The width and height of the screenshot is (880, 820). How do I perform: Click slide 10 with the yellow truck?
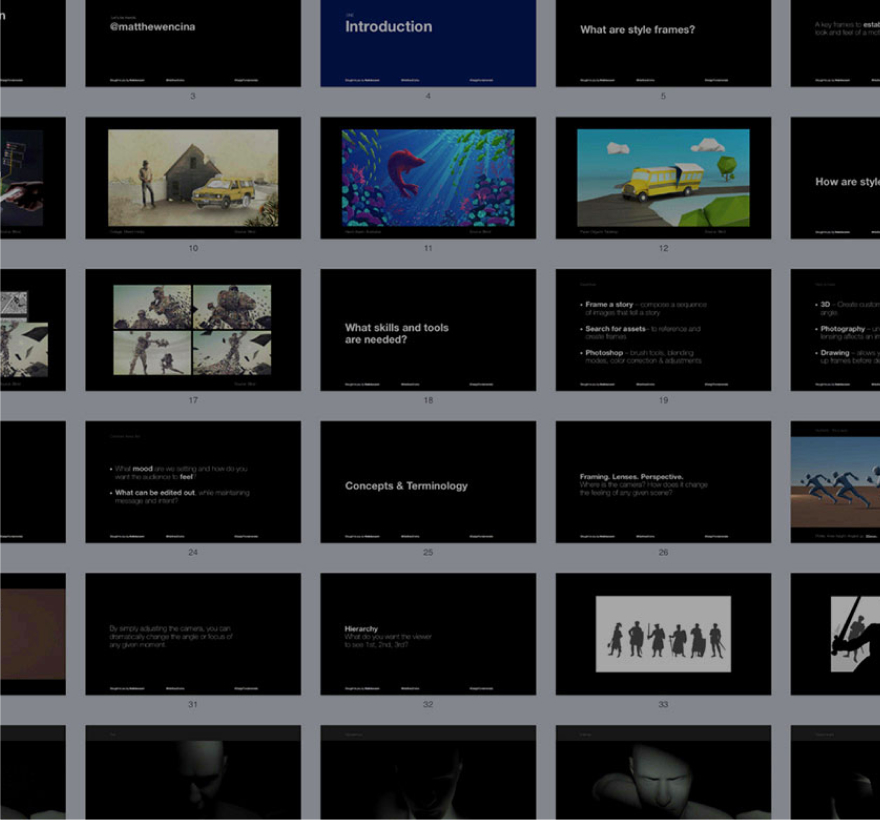192,178
